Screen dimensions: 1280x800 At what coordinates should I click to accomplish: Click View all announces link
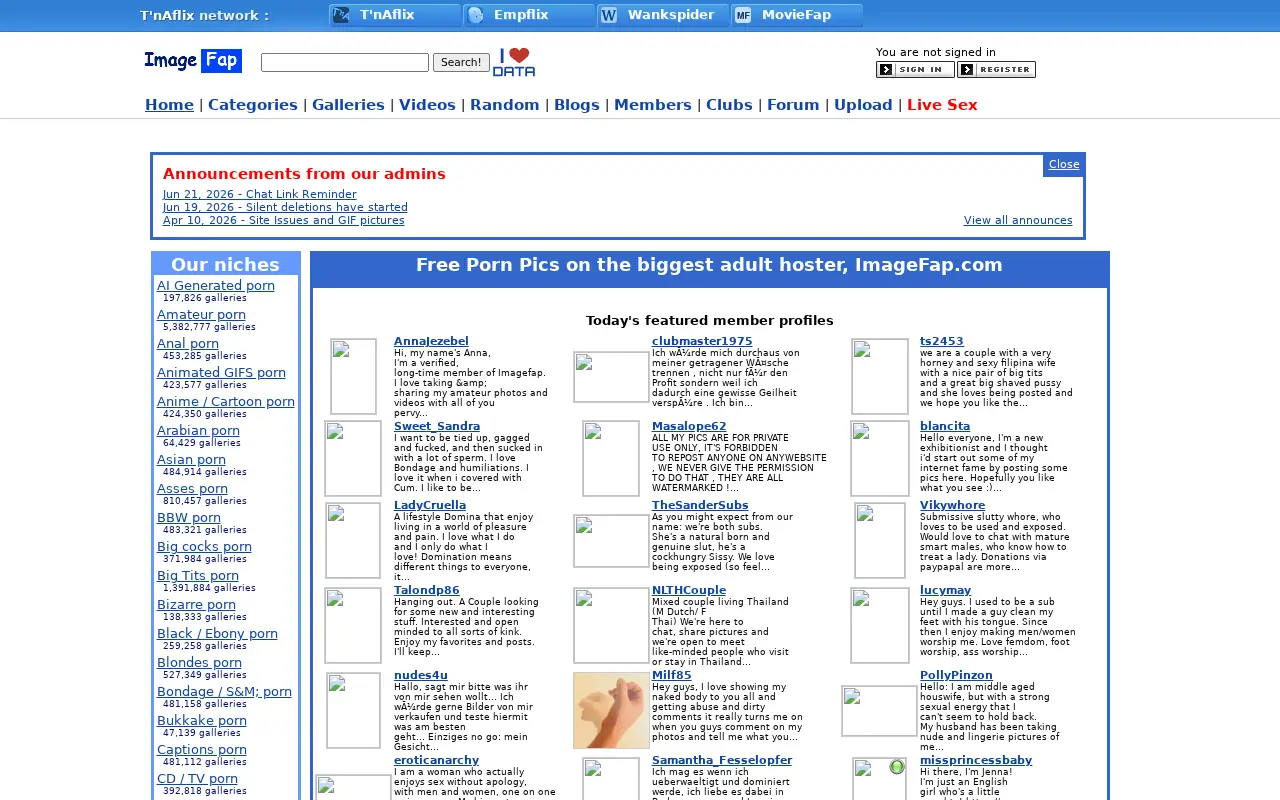click(1018, 220)
